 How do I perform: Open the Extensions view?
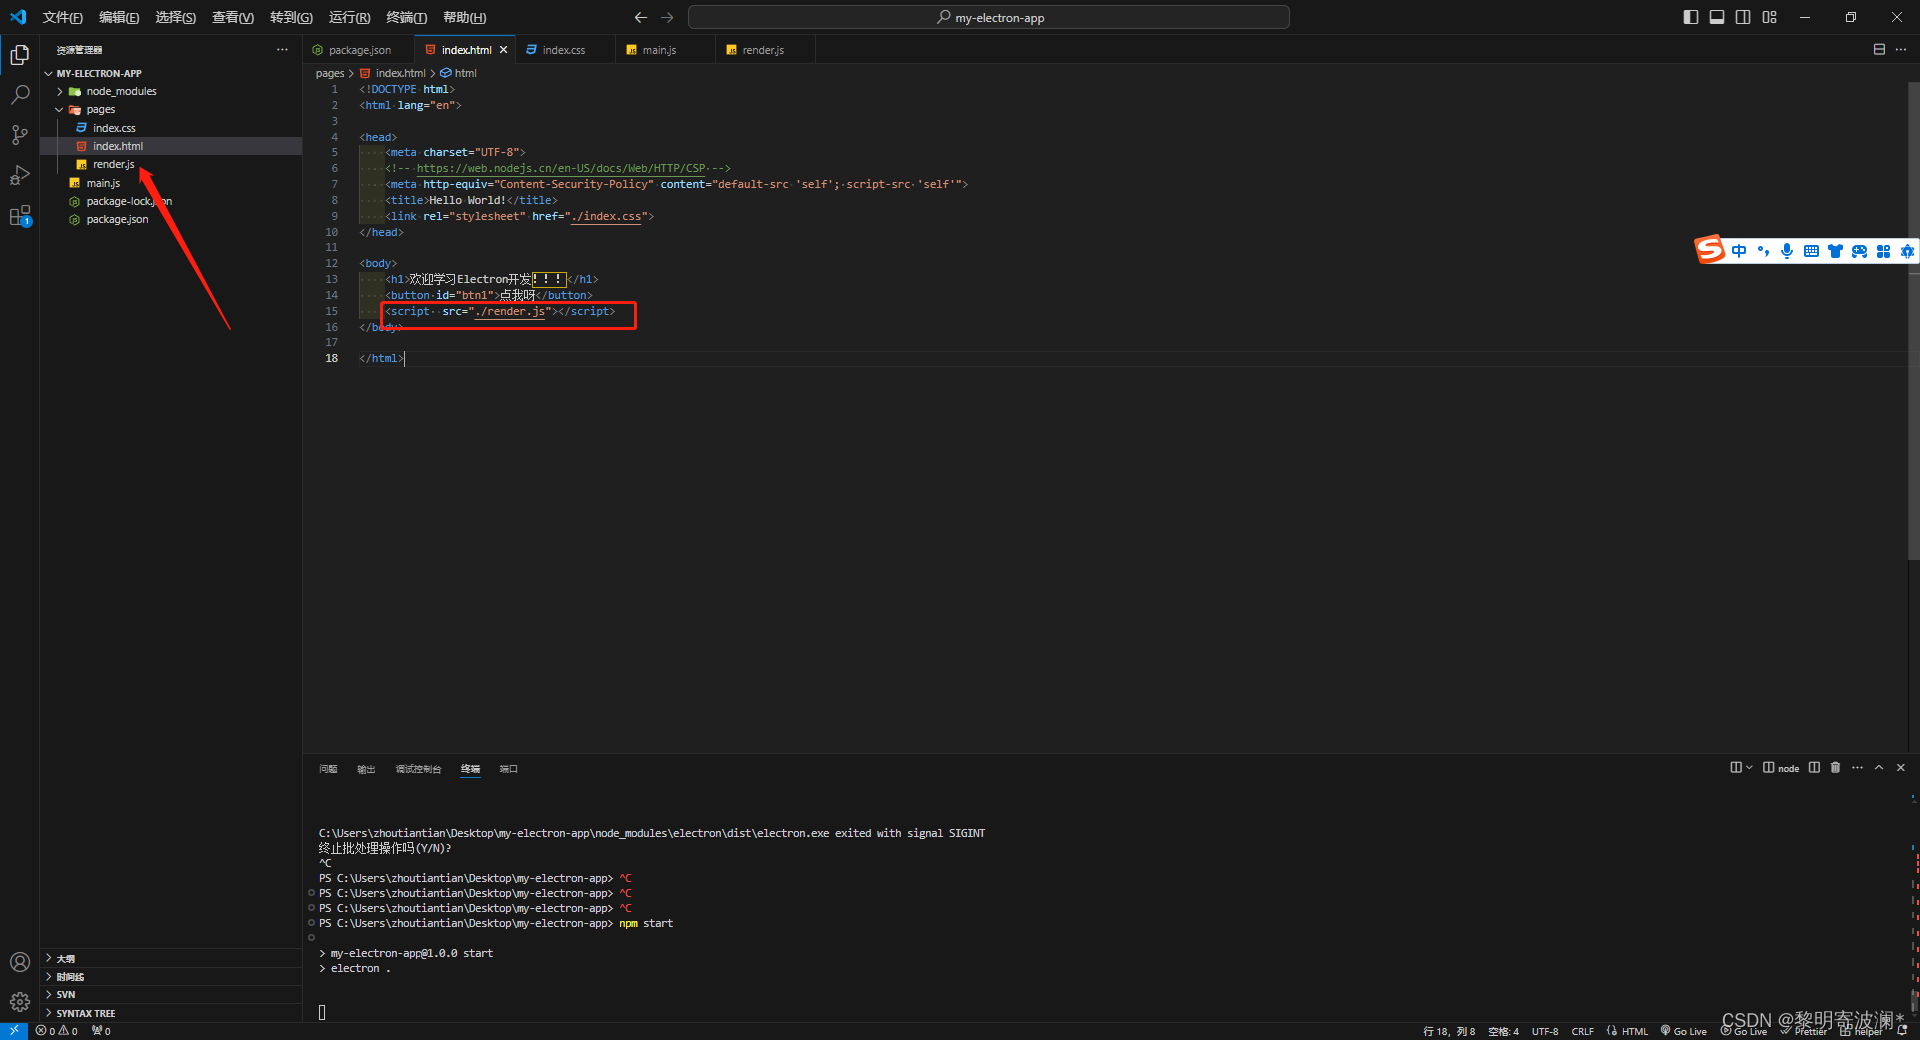19,216
